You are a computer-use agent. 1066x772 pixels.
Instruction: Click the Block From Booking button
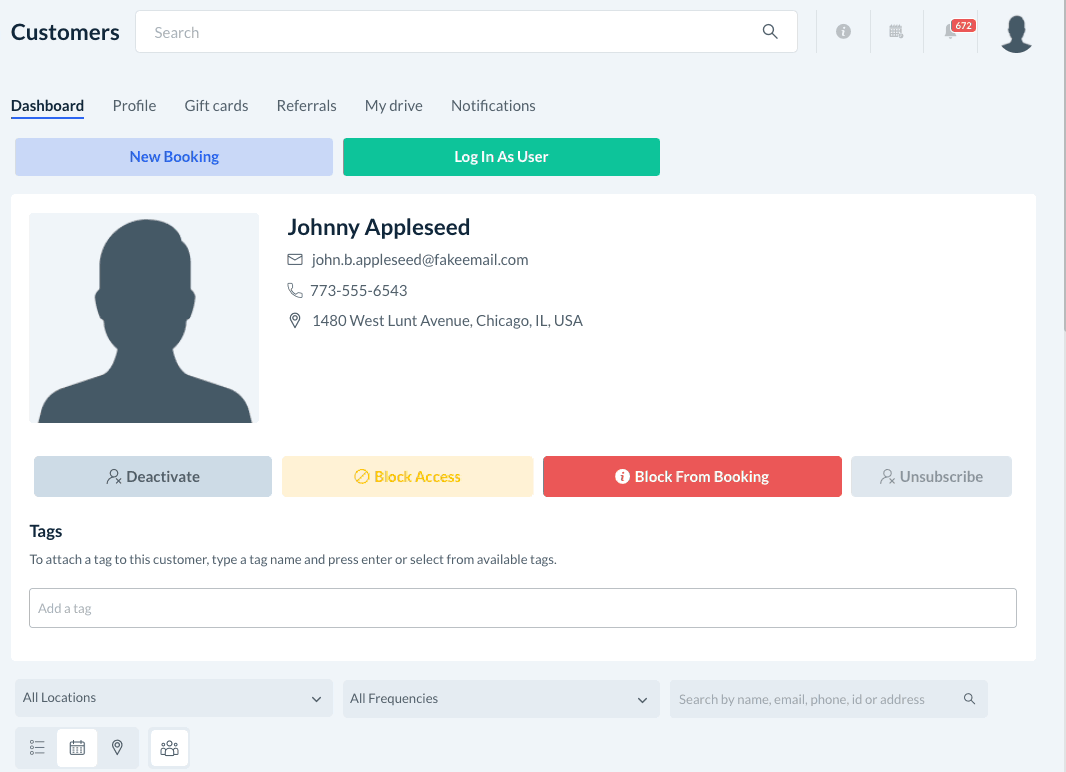coord(692,476)
